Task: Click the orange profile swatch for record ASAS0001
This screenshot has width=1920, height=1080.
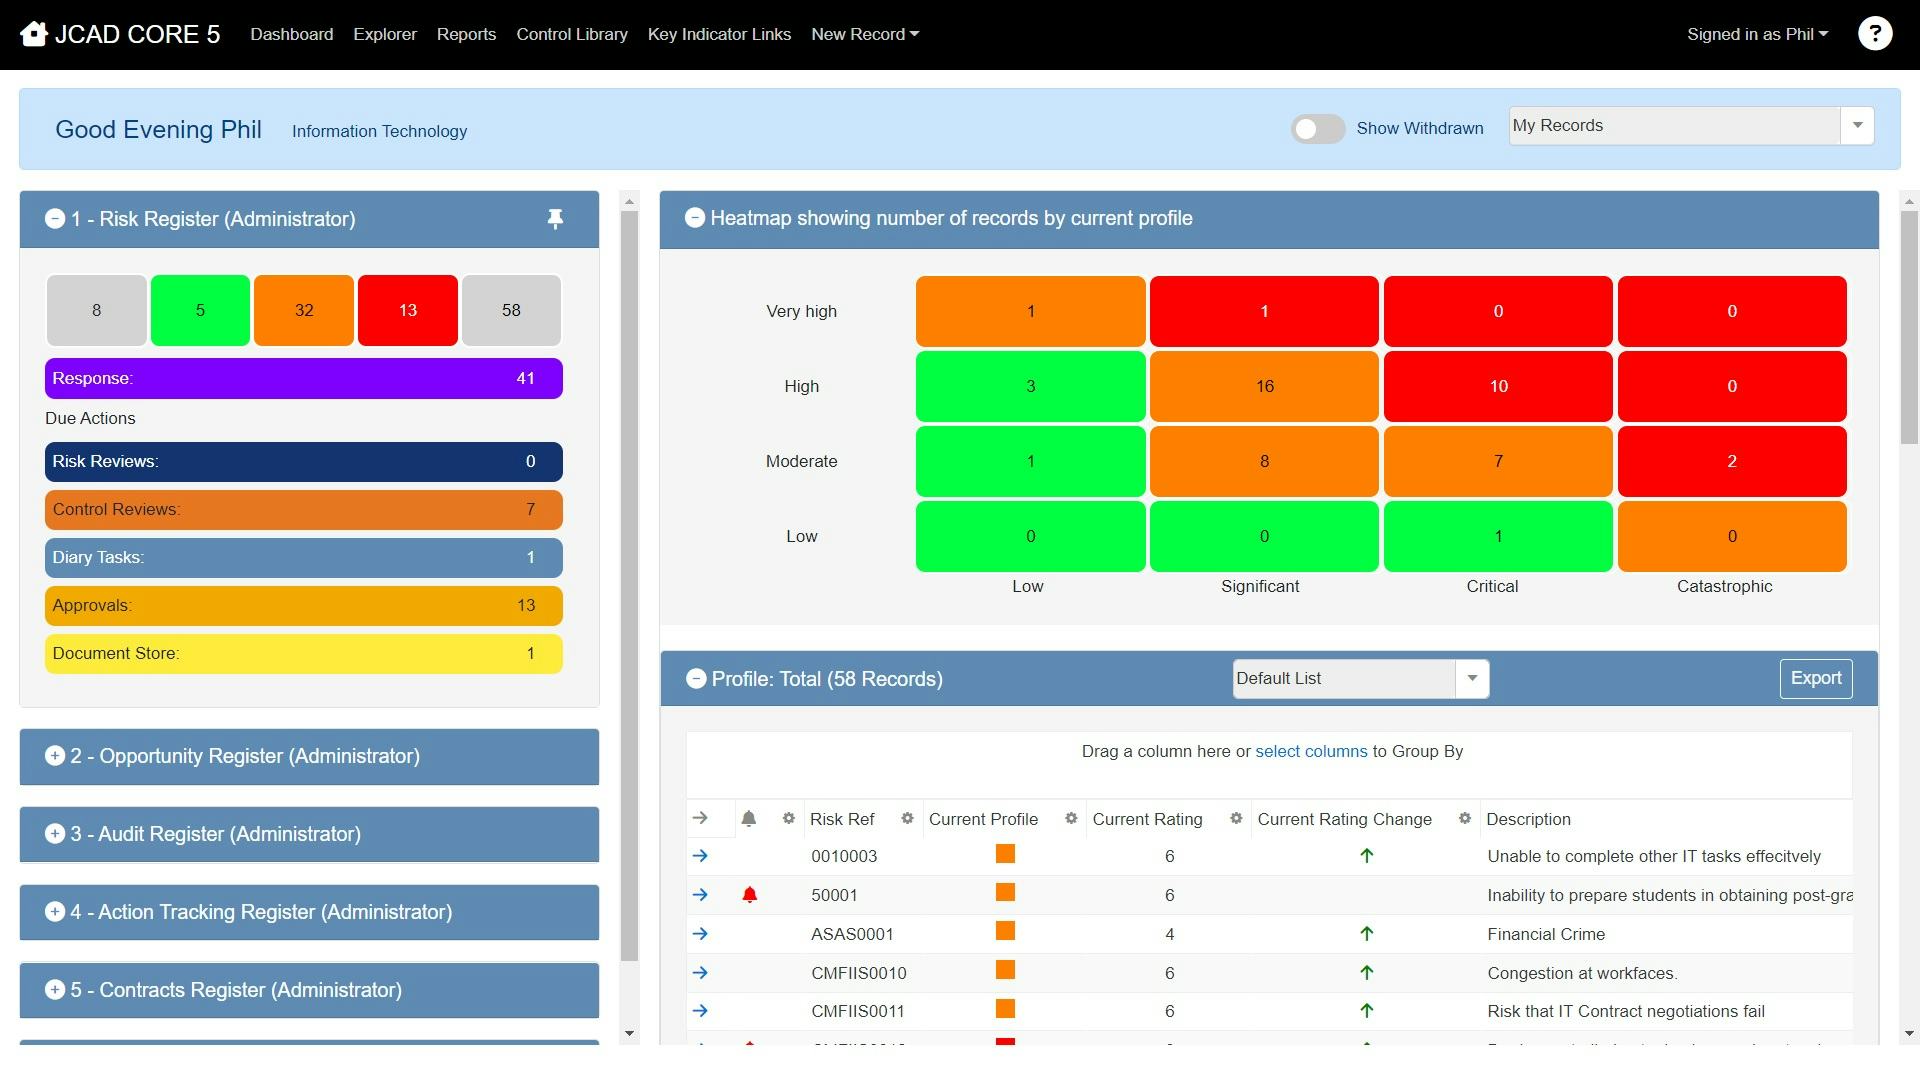Action: (1006, 932)
